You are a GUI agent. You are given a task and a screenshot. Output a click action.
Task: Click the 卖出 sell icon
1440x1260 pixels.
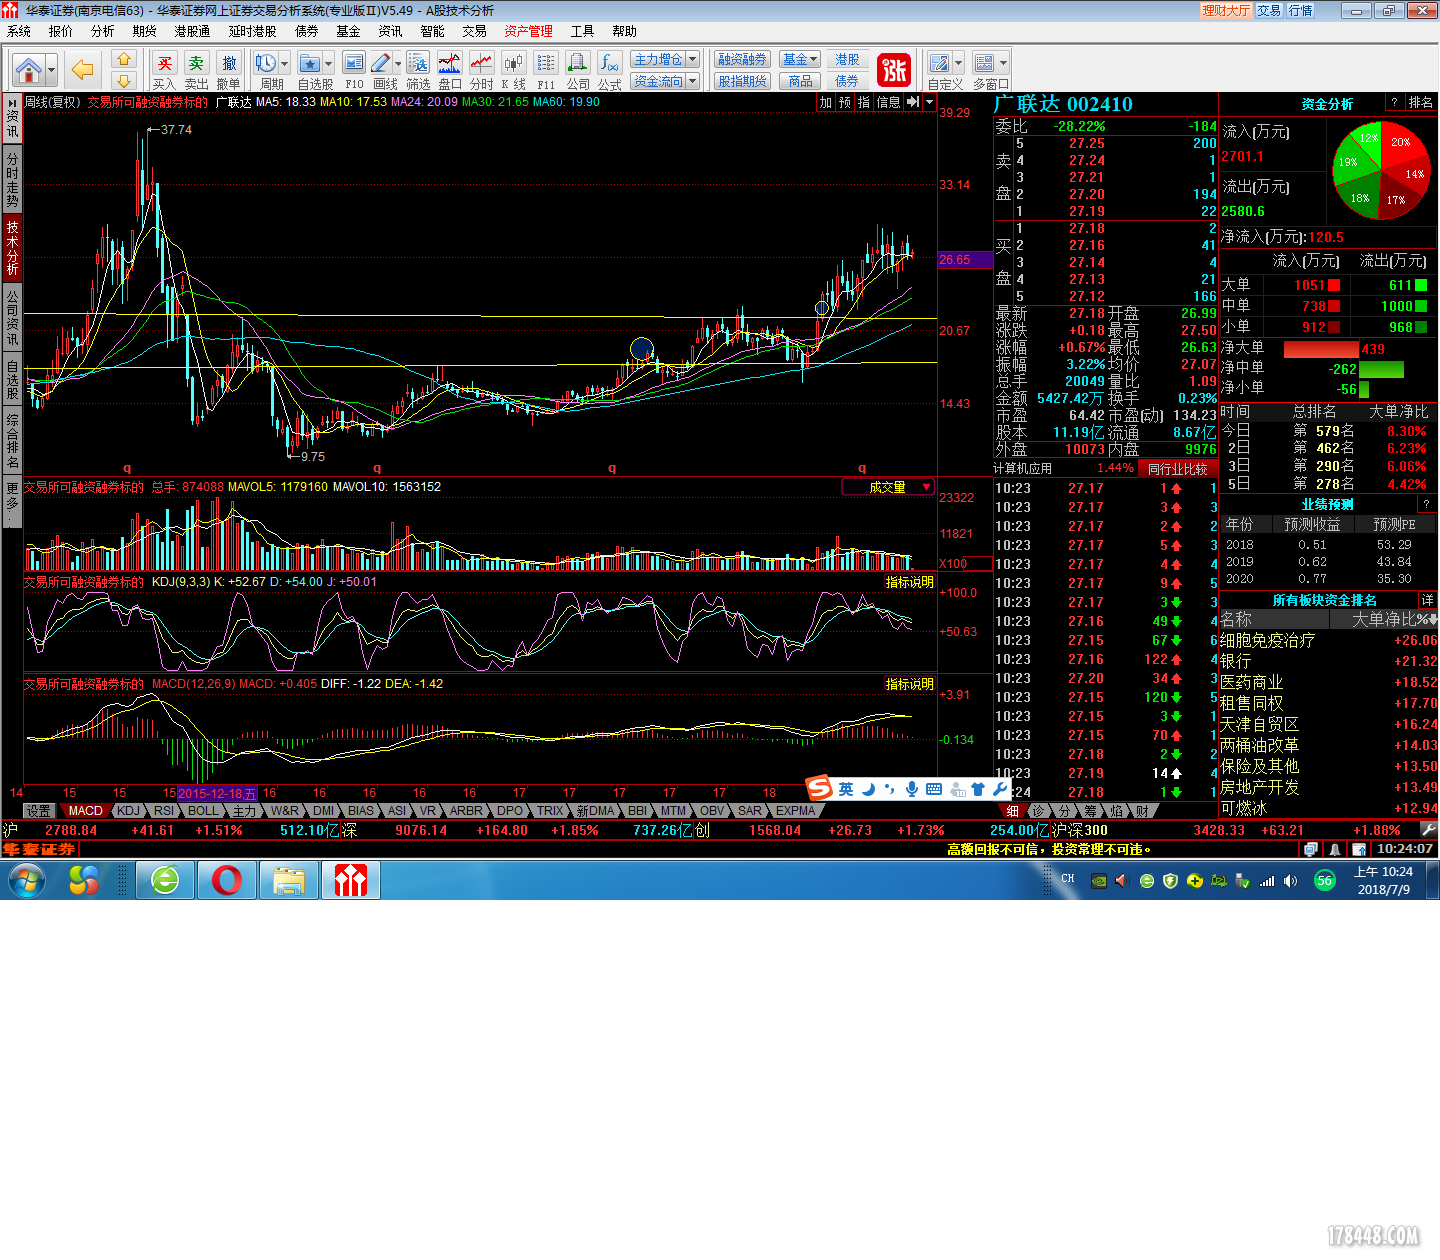pyautogui.click(x=197, y=64)
